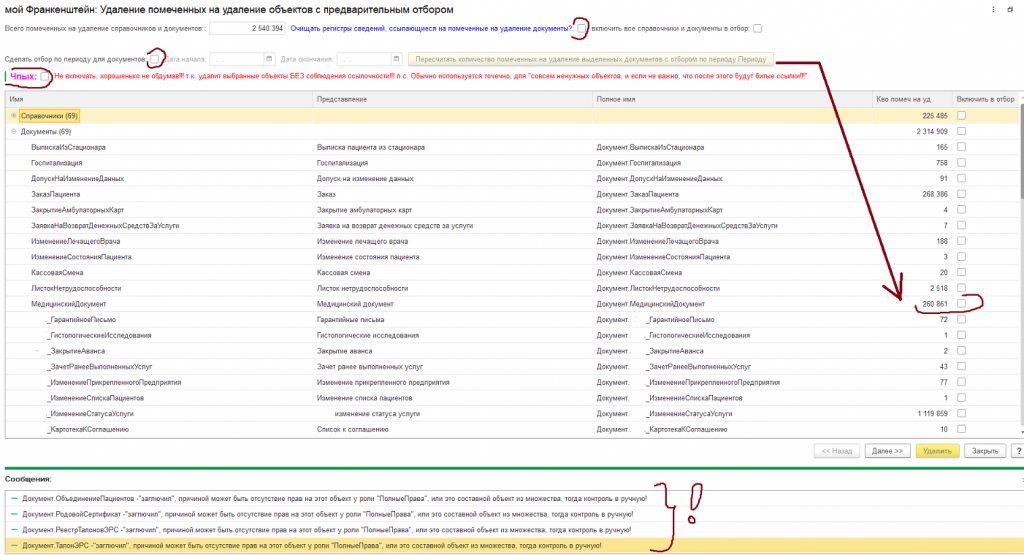Check the include box for КассоваяСмена
The height and width of the screenshot is (555, 1024).
click(961, 272)
